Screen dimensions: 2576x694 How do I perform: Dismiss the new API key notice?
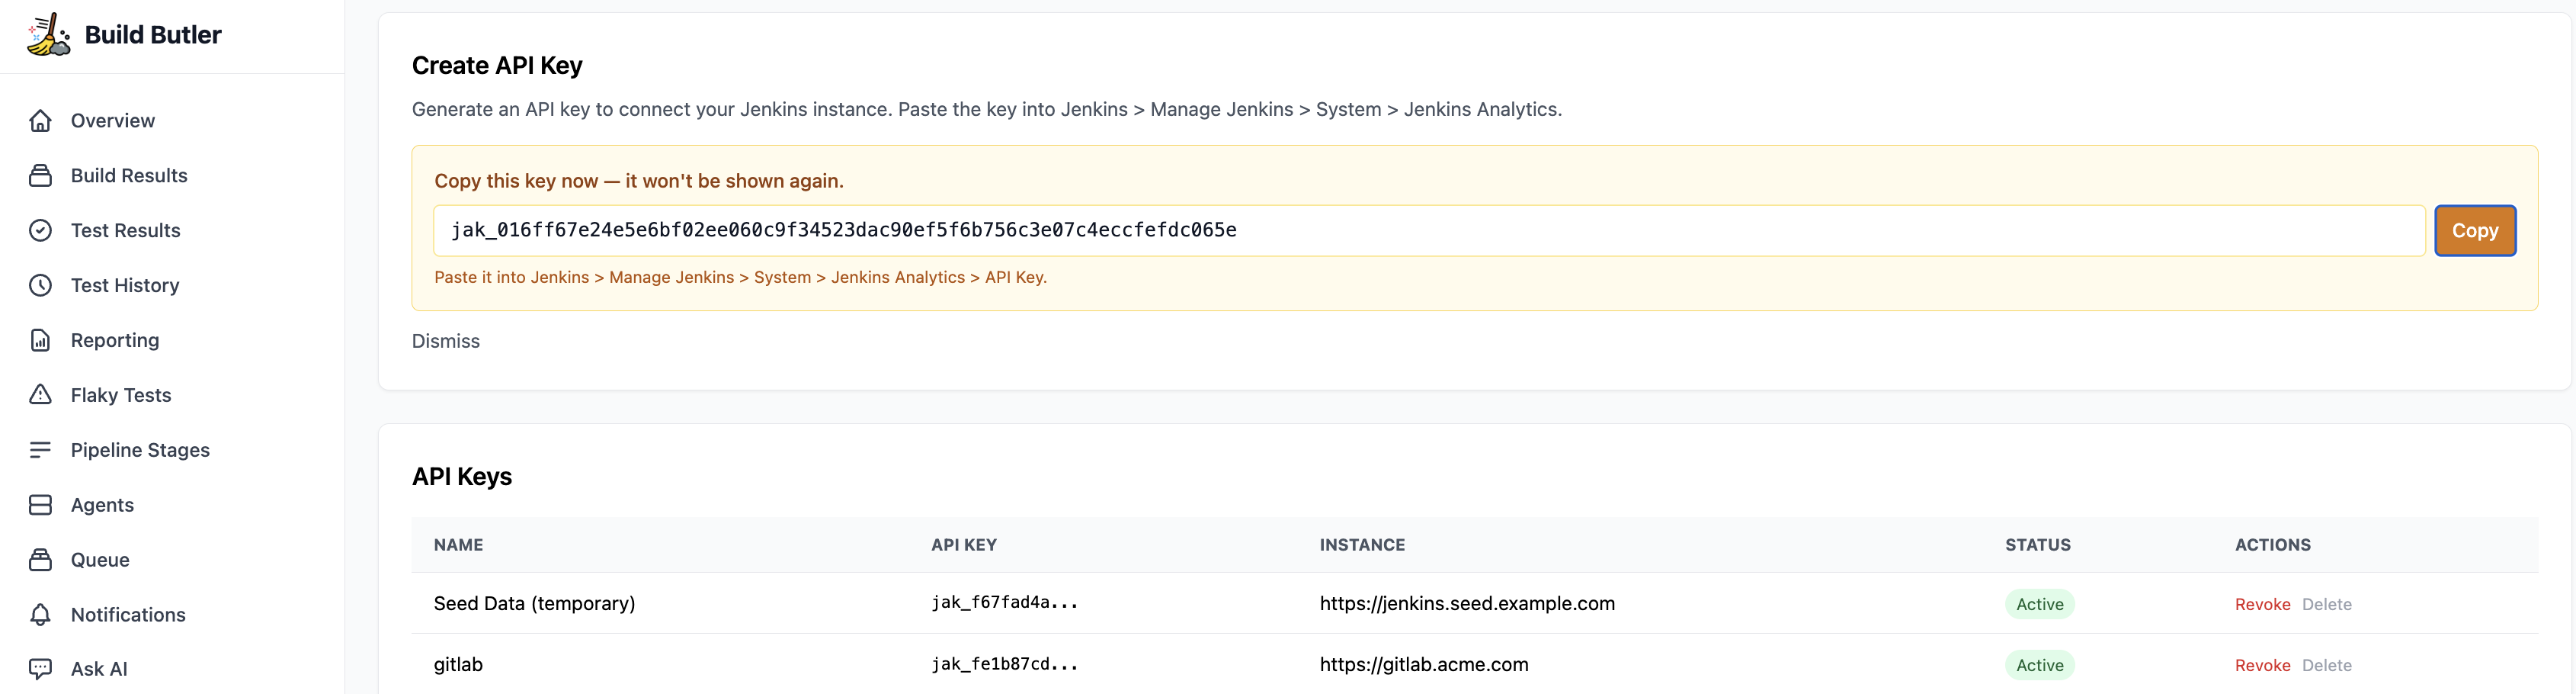point(446,342)
